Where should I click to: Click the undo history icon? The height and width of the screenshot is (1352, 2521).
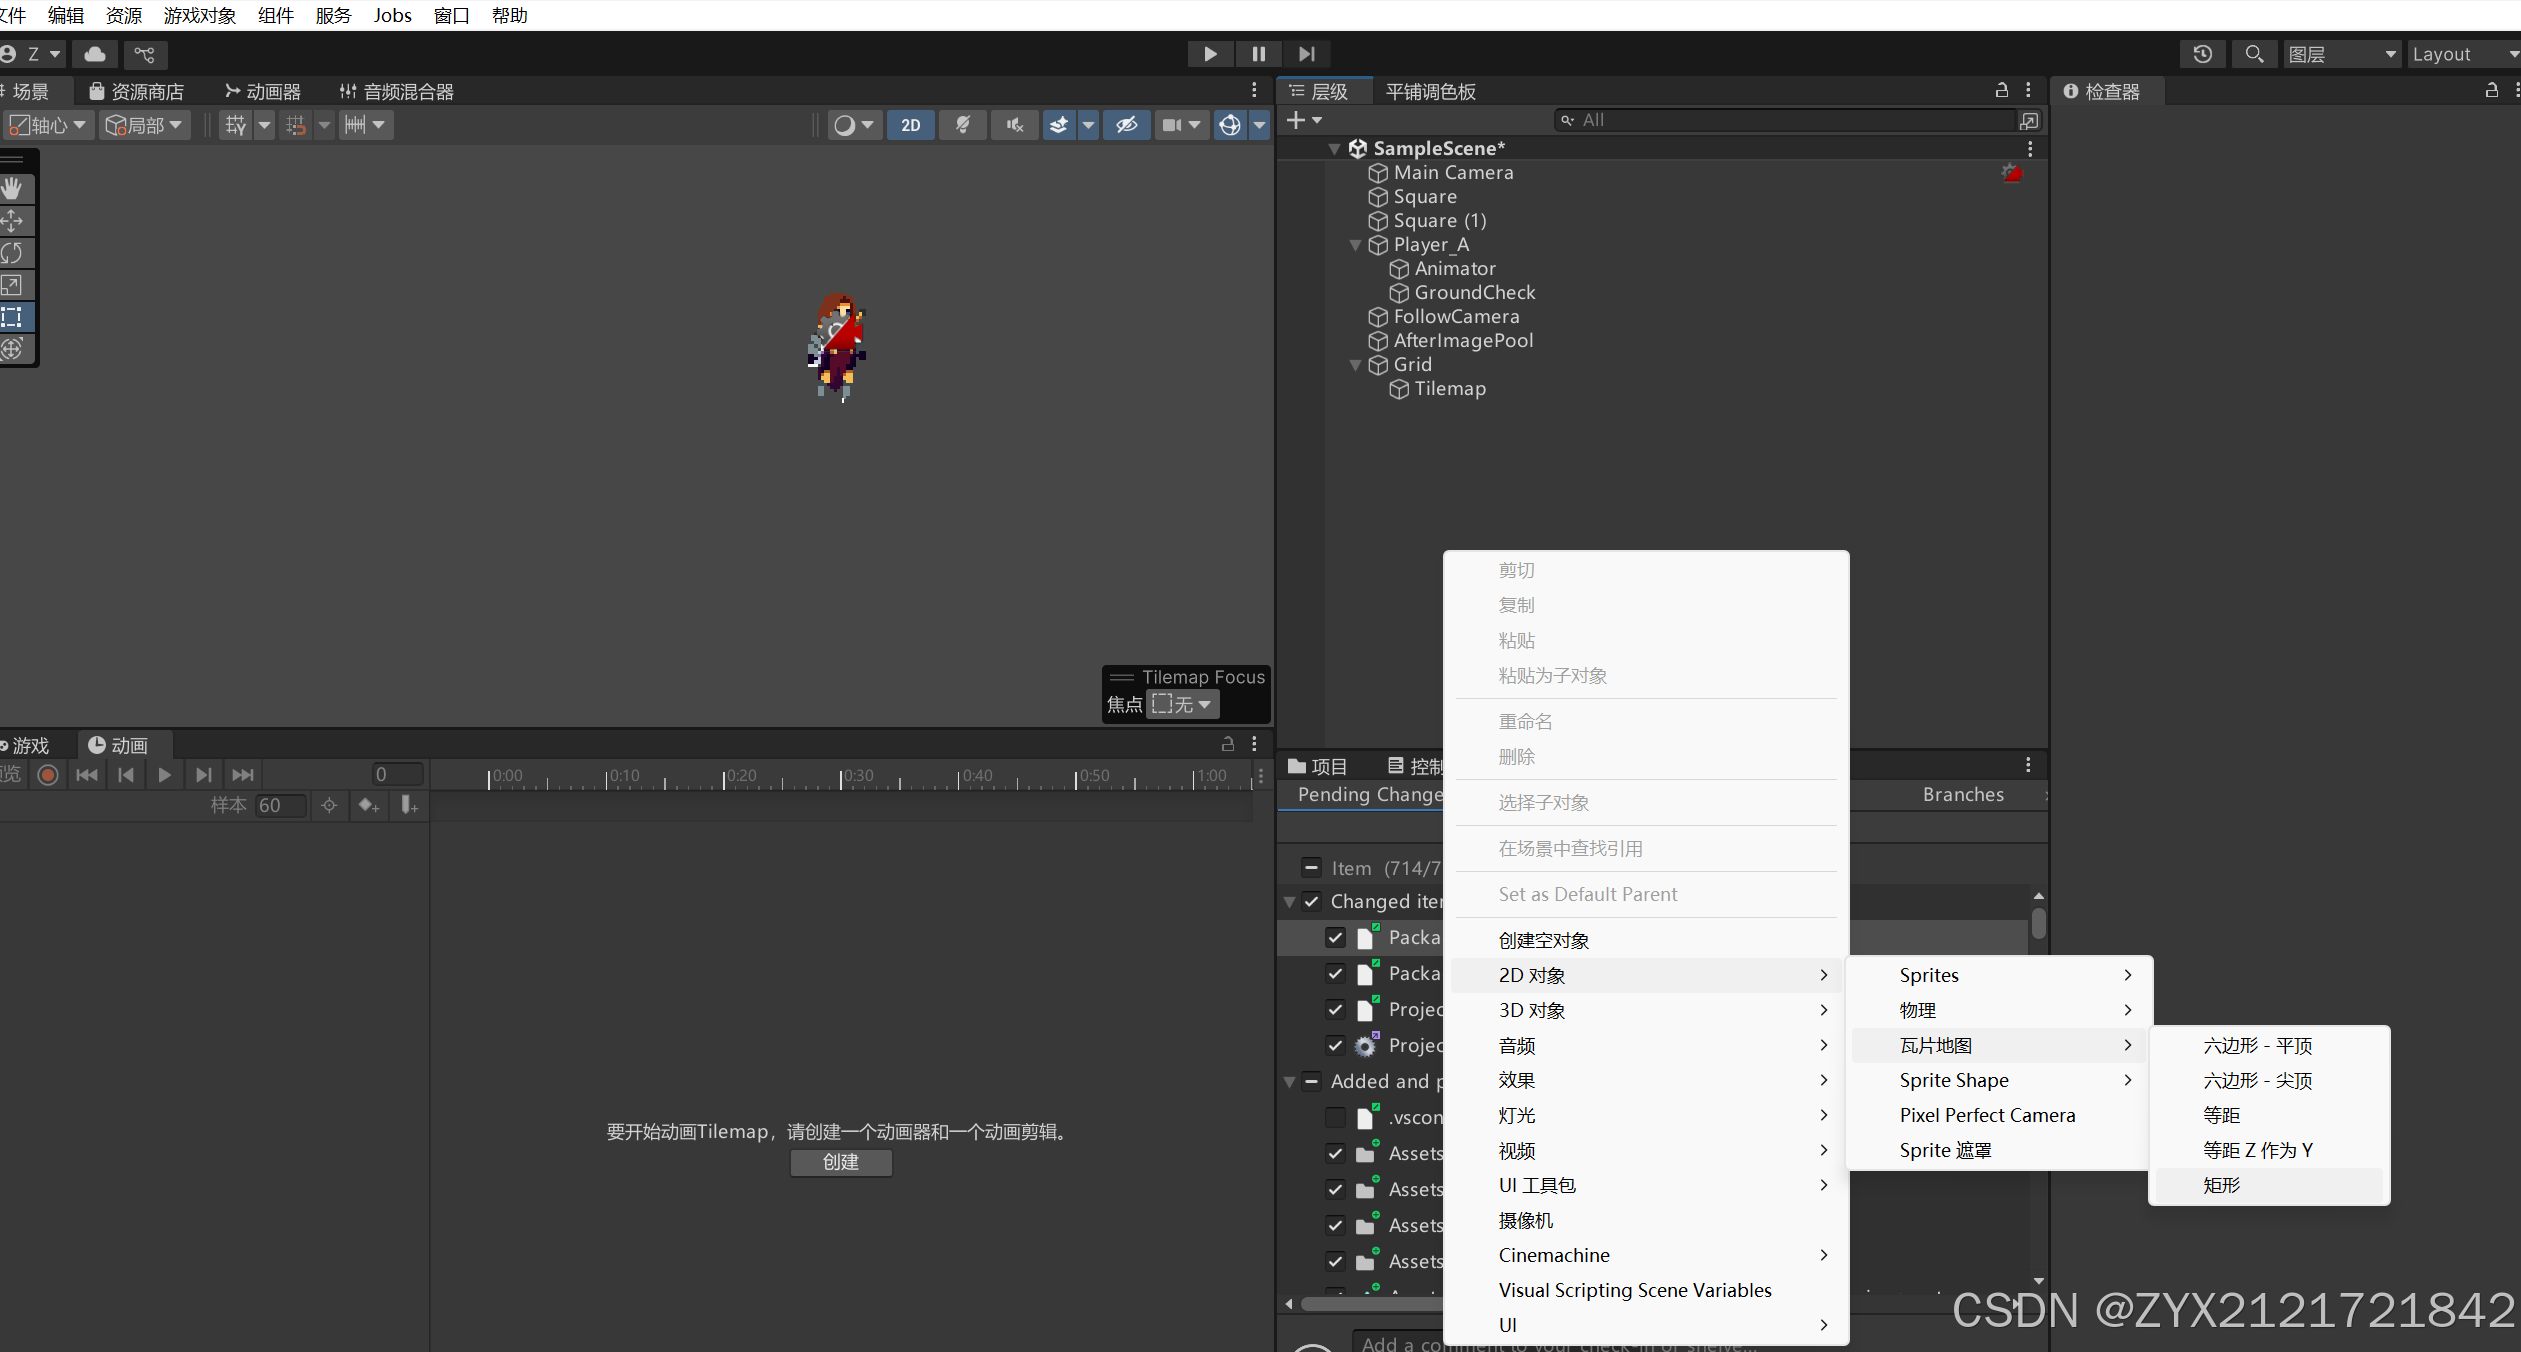point(2202,54)
